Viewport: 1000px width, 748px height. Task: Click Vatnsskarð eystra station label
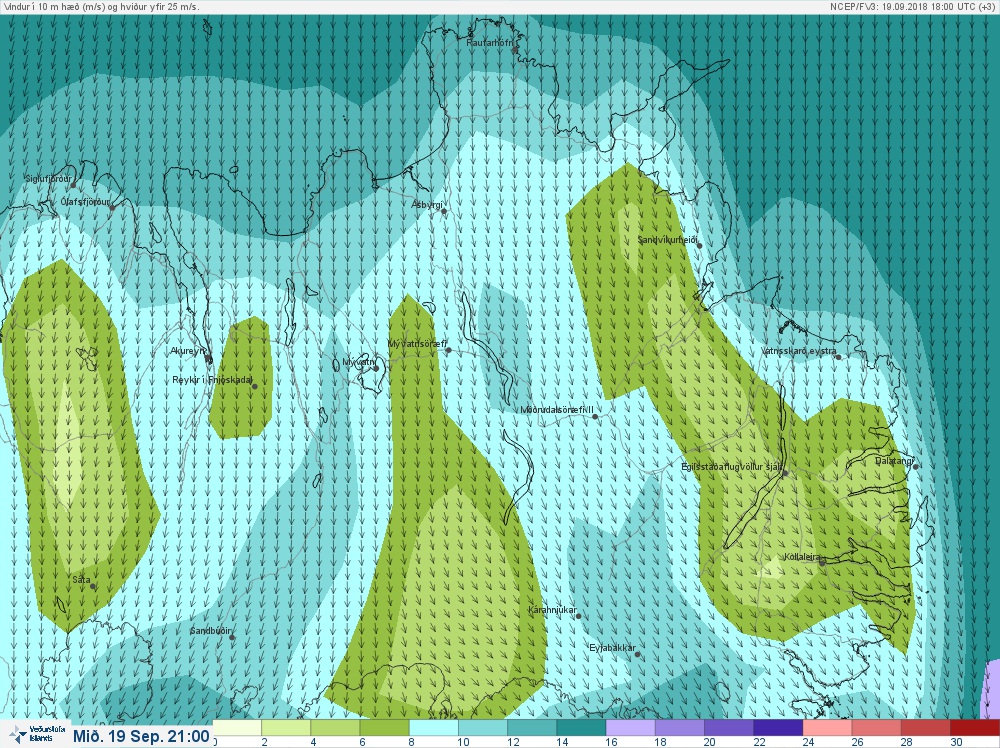click(798, 351)
